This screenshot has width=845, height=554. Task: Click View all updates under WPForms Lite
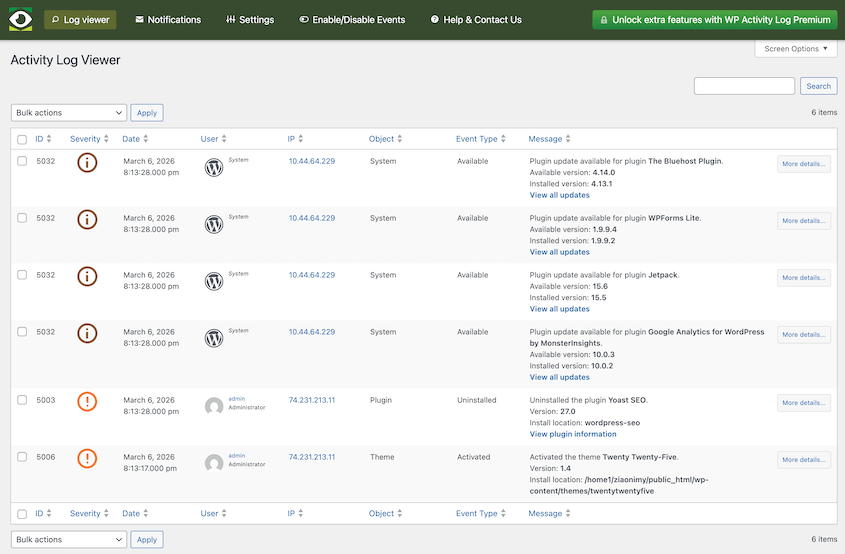tap(559, 252)
